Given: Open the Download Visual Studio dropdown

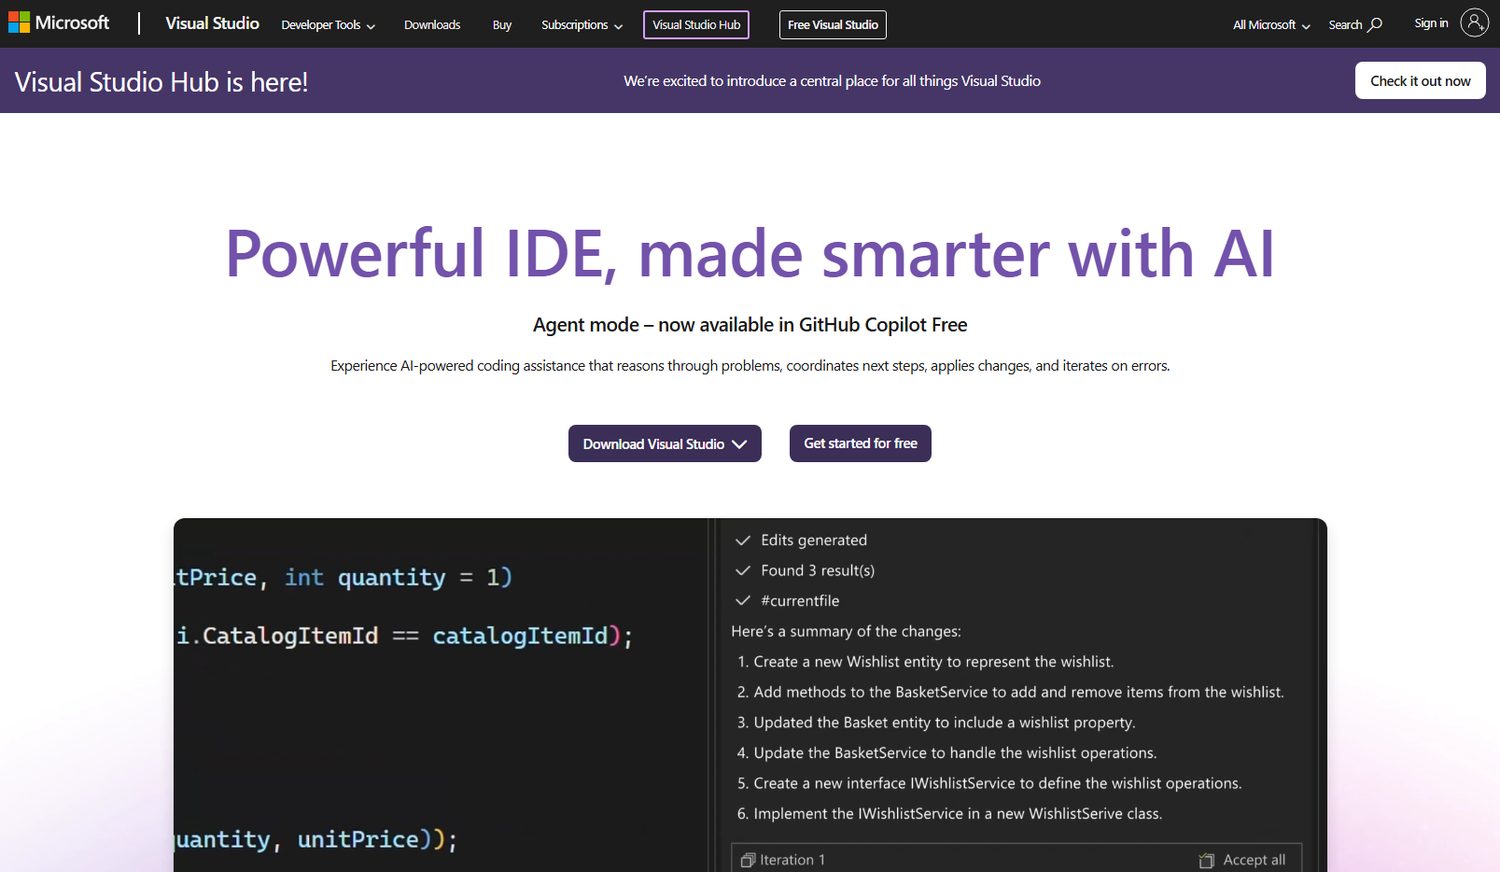Looking at the screenshot, I should click(x=665, y=444).
